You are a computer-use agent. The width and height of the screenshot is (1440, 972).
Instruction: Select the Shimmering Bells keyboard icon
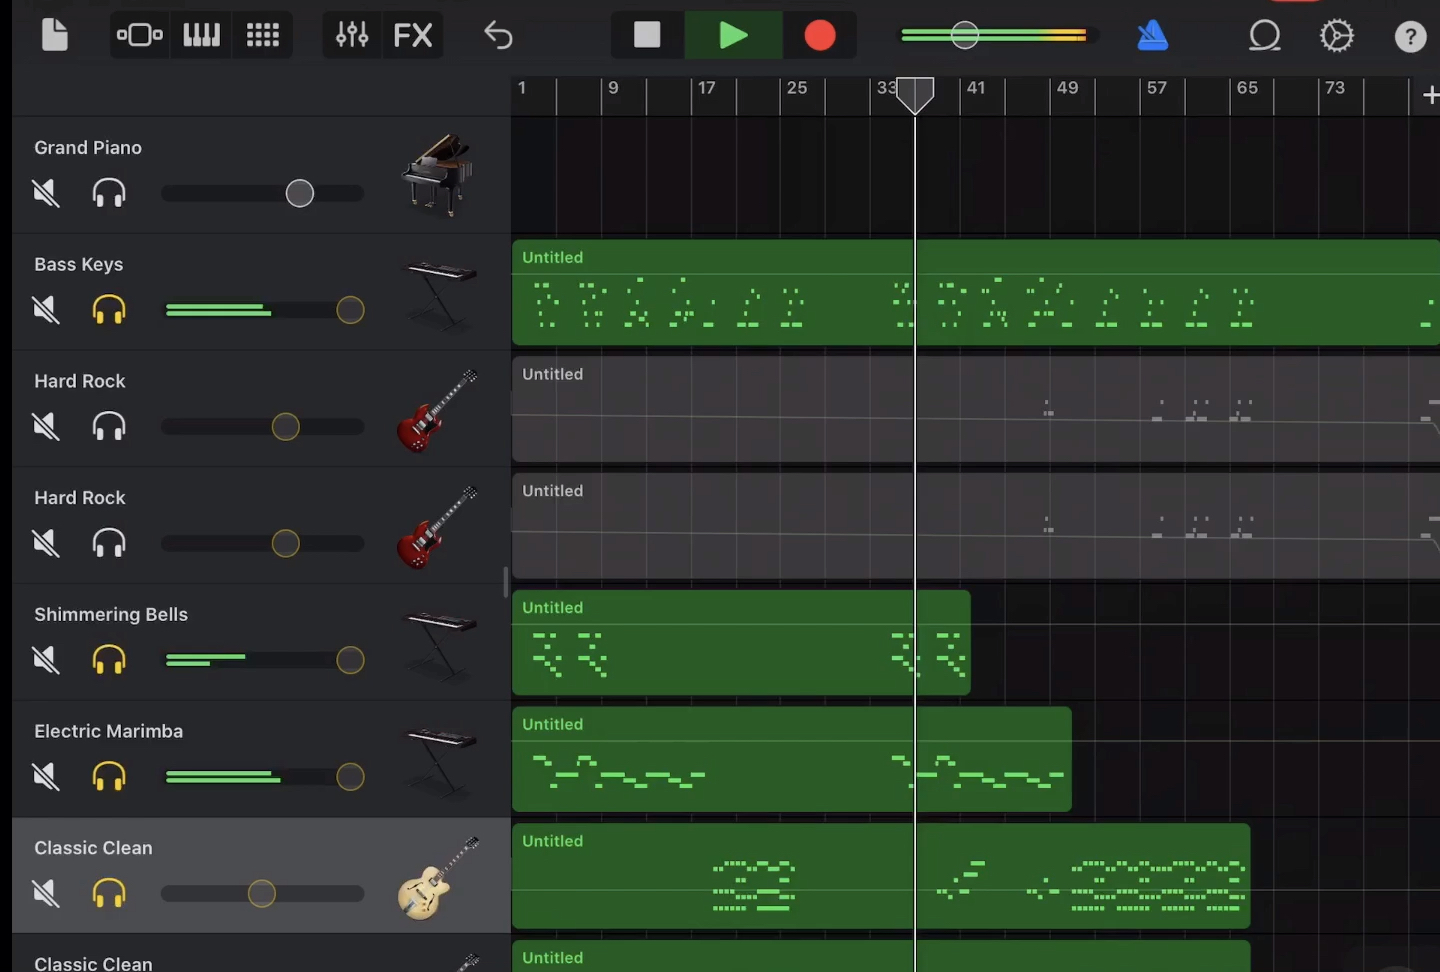[x=438, y=645]
